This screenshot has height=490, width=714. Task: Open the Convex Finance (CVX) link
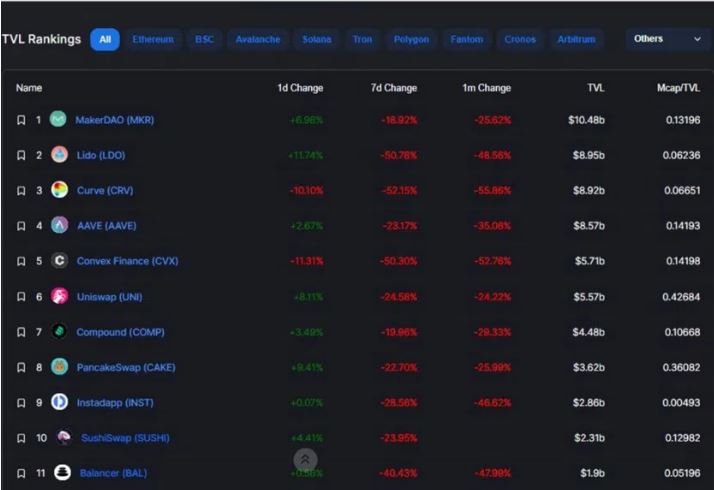[128, 261]
